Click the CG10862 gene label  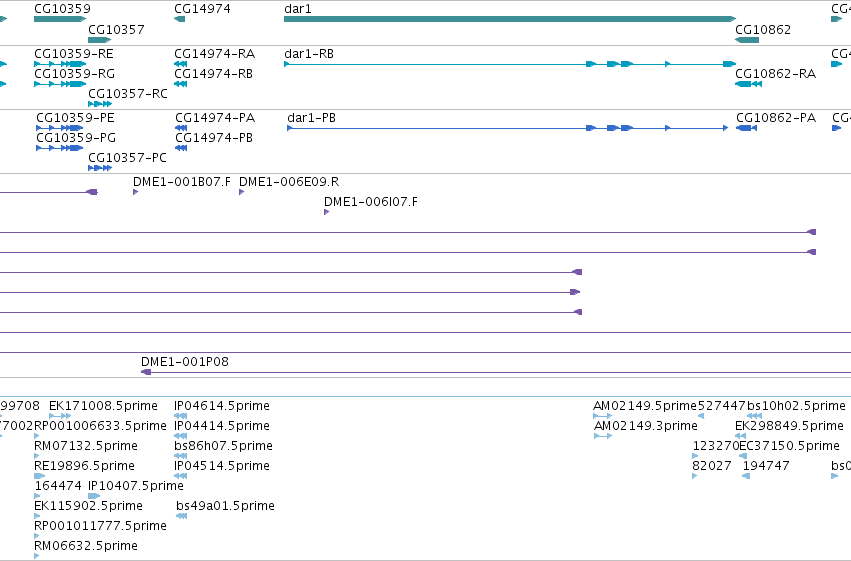[x=763, y=29]
